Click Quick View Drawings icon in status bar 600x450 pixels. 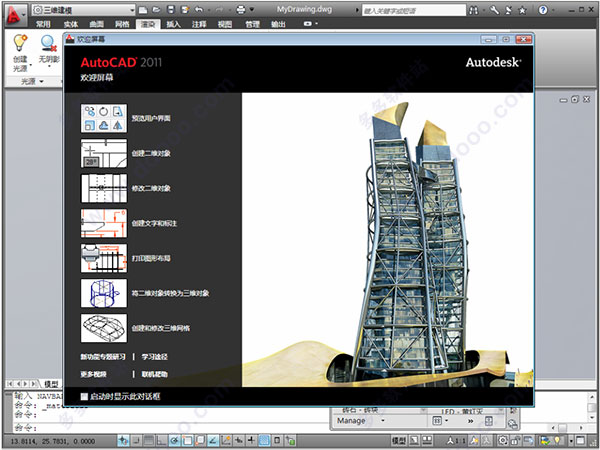tap(427, 441)
